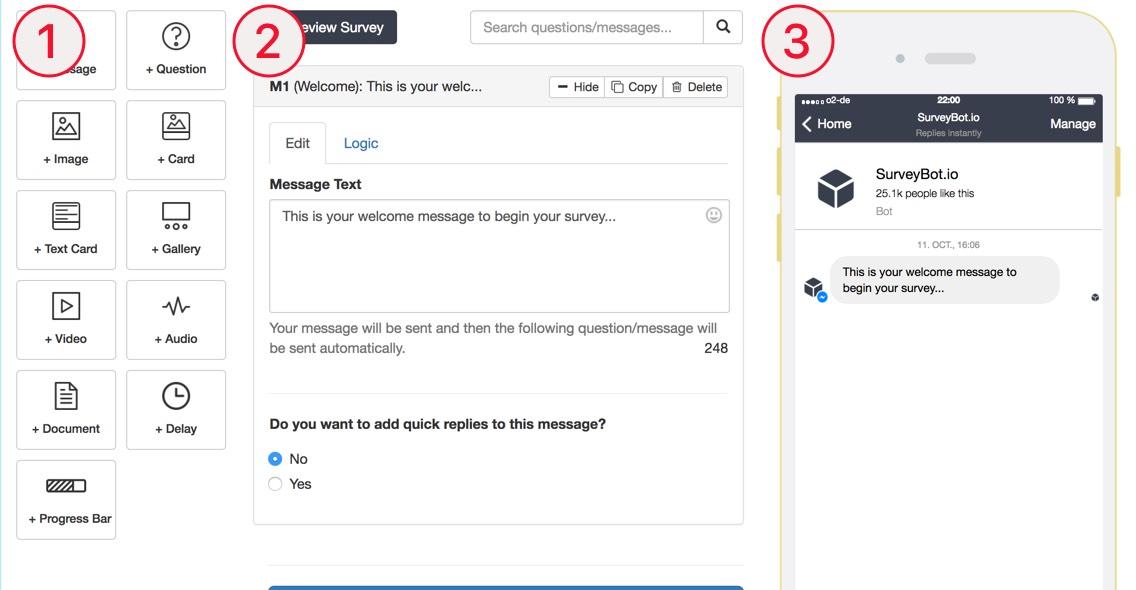1136x590 pixels.
Task: Click the SurveyBot.io cube logo in phone preview
Action: tap(835, 188)
